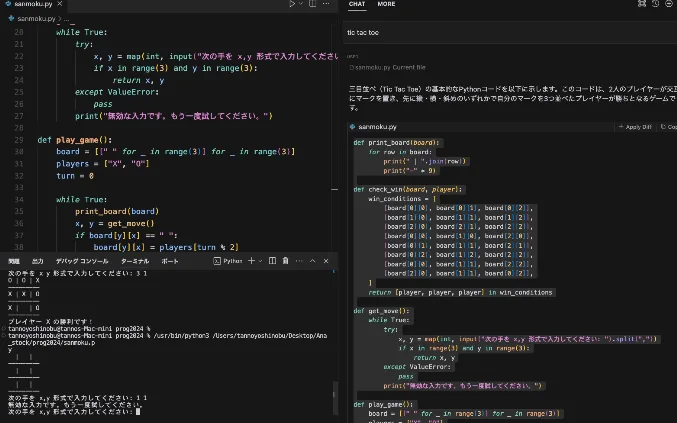The image size is (677, 423).
Task: Select the ターミナル panel tab
Action: coord(135,261)
